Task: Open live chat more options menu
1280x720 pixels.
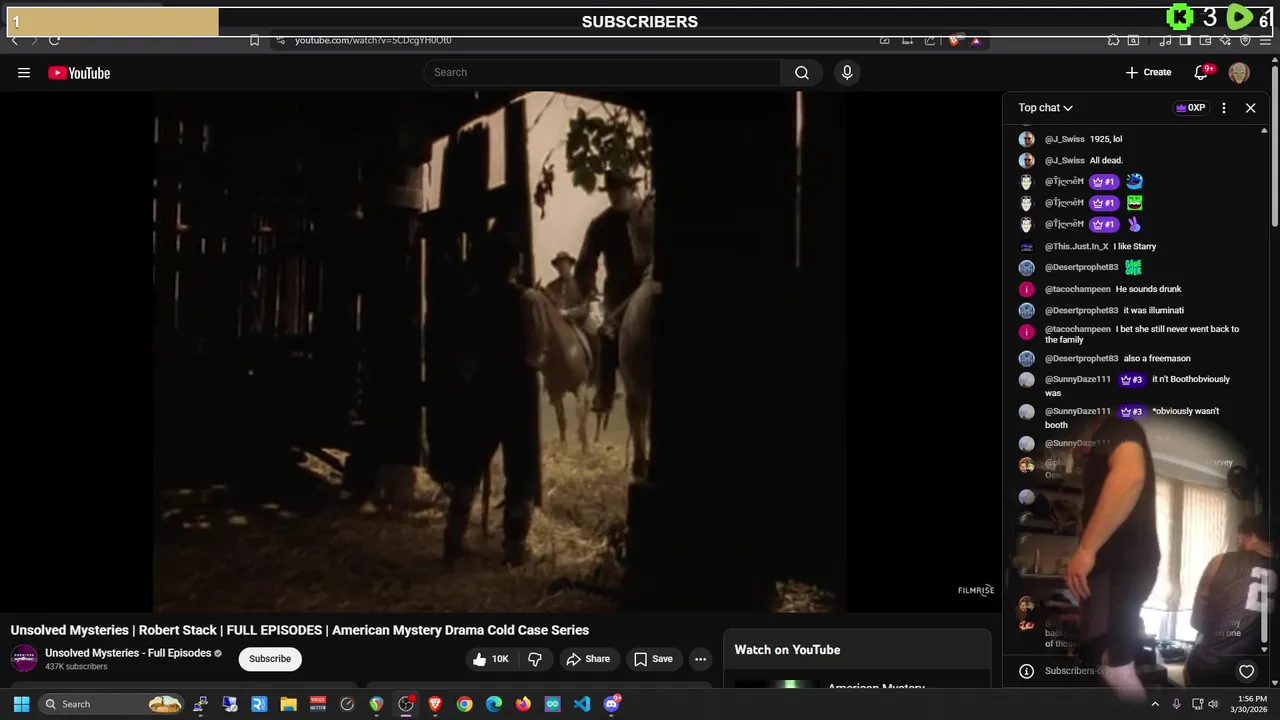Action: click(1224, 107)
